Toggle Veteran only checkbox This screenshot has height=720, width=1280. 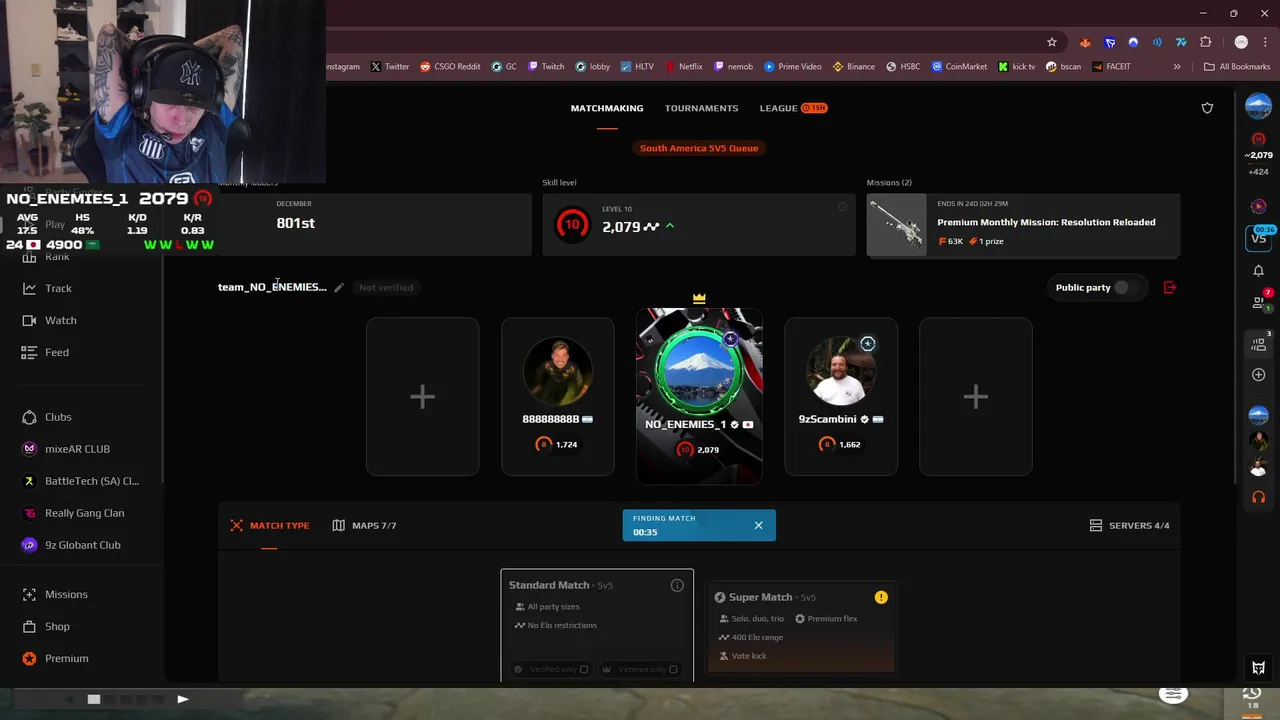click(673, 669)
